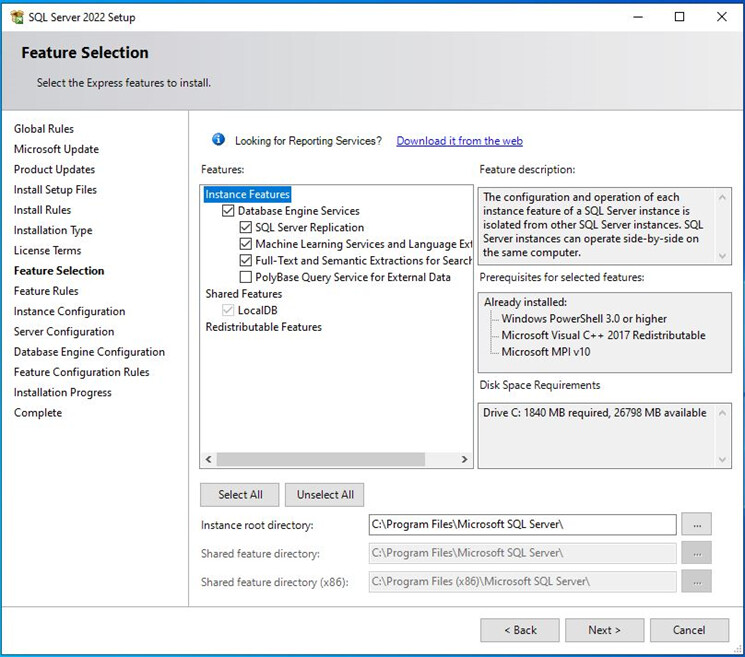This screenshot has height=657, width=745.
Task: Toggle the Database Engine Services checkbox
Action: coord(228,210)
